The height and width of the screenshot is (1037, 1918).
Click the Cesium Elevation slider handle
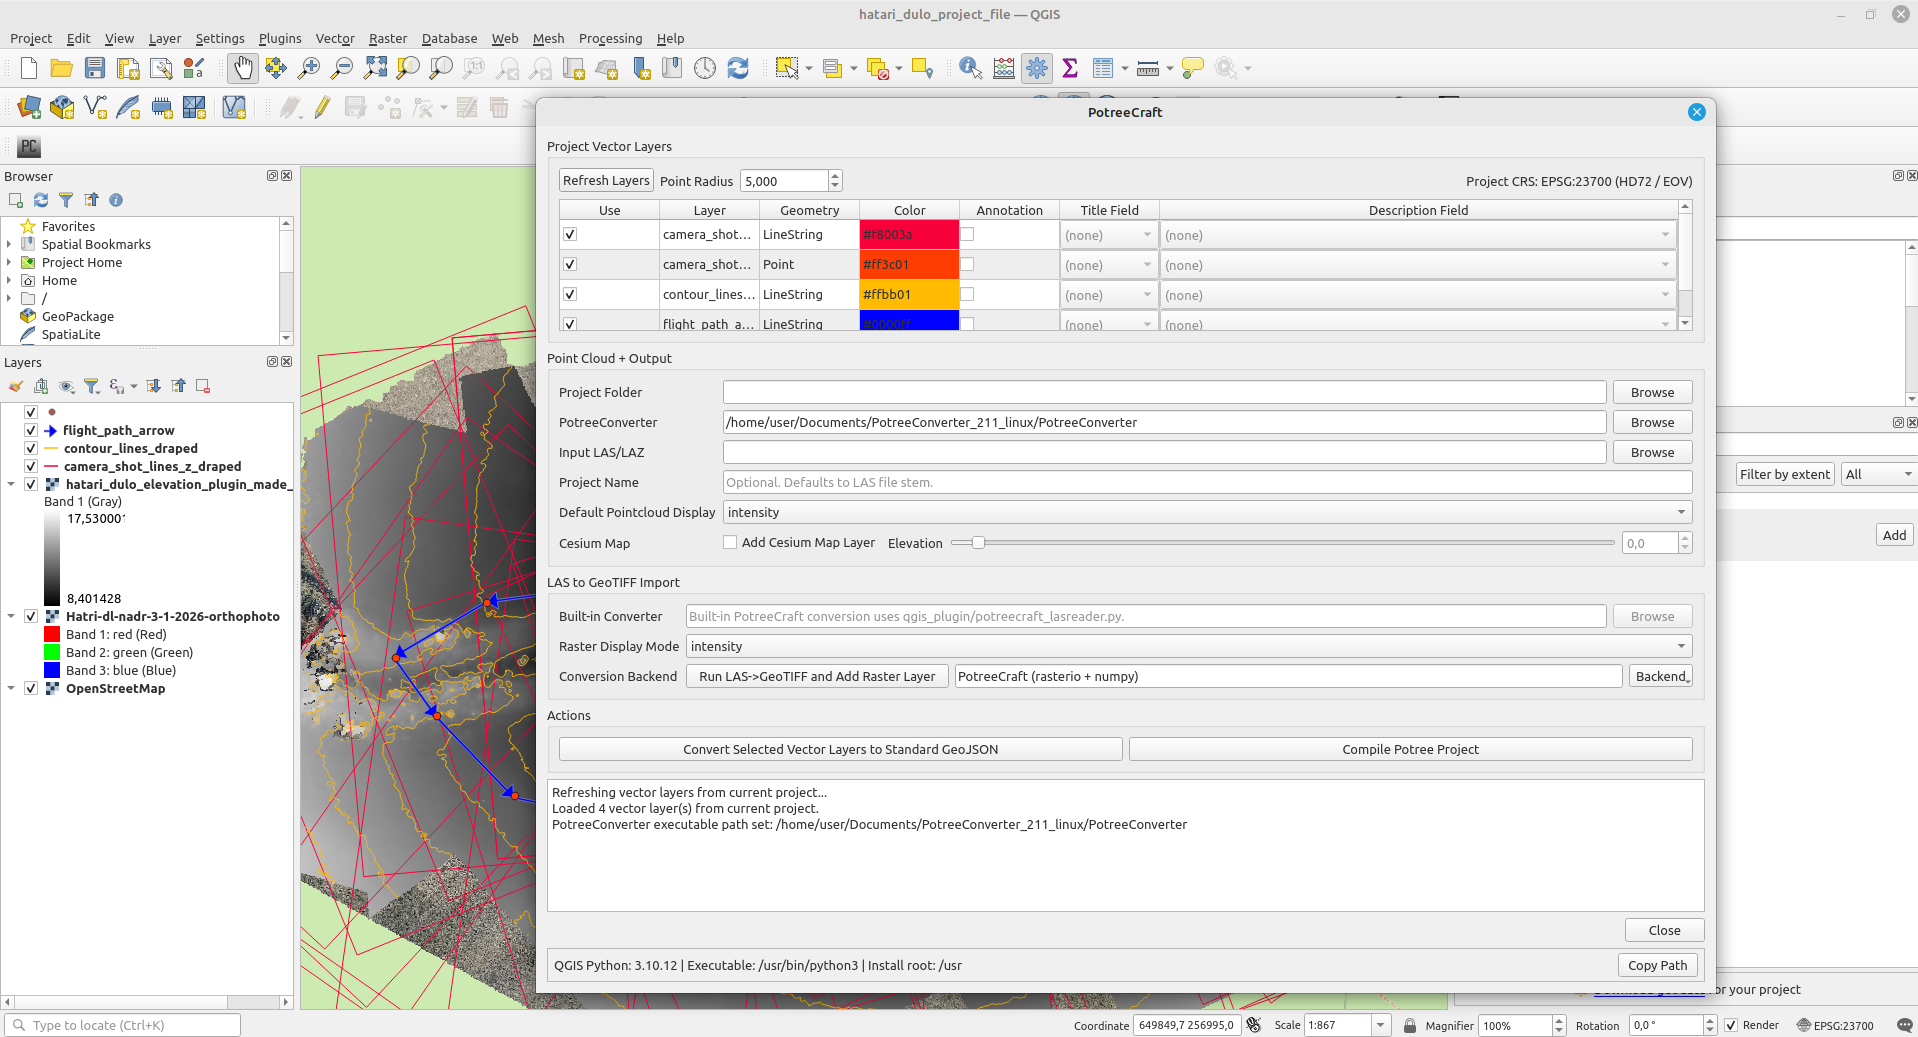978,542
